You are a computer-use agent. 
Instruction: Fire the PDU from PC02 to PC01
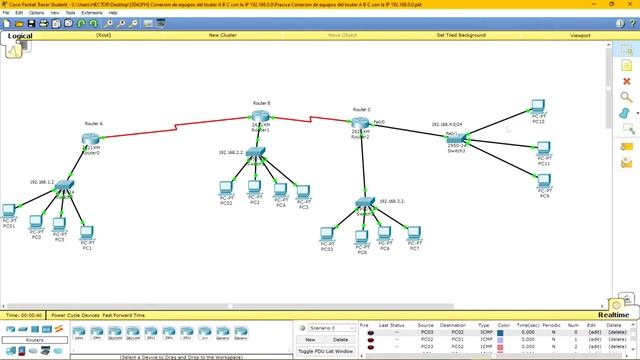(x=371, y=340)
